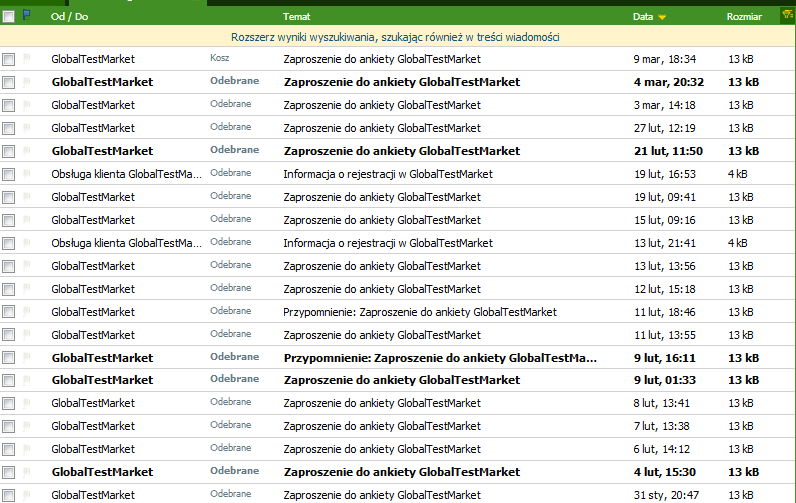Open unread subject dated 4 lut, 15:30

click(x=402, y=472)
